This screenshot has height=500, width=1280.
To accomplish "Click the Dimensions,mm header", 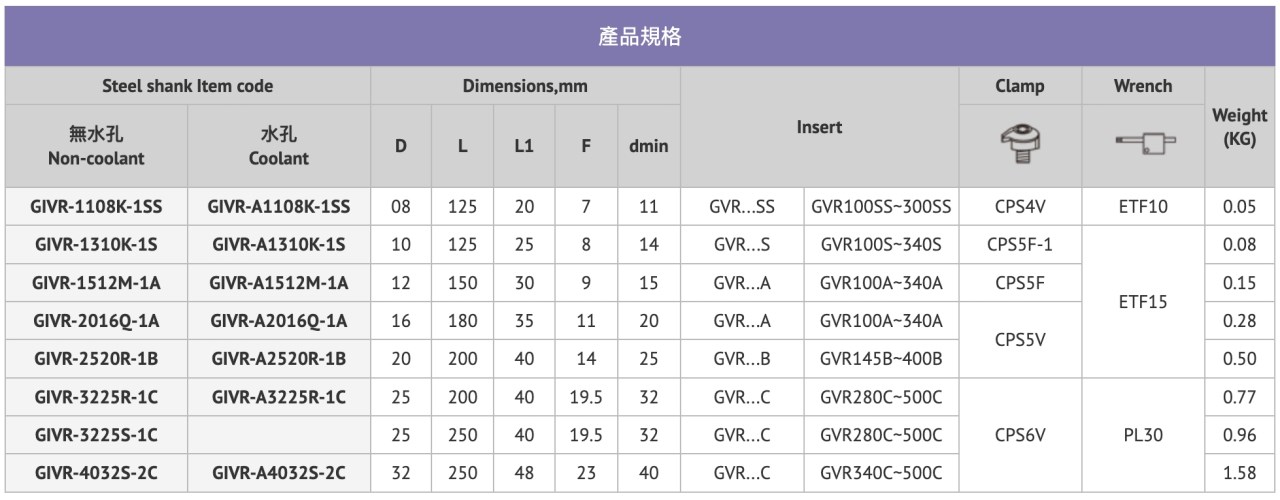I will coord(525,86).
